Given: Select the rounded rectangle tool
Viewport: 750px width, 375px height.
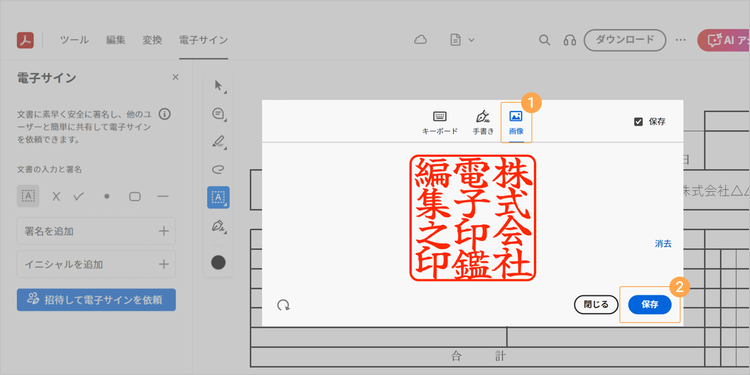Looking at the screenshot, I should [135, 196].
